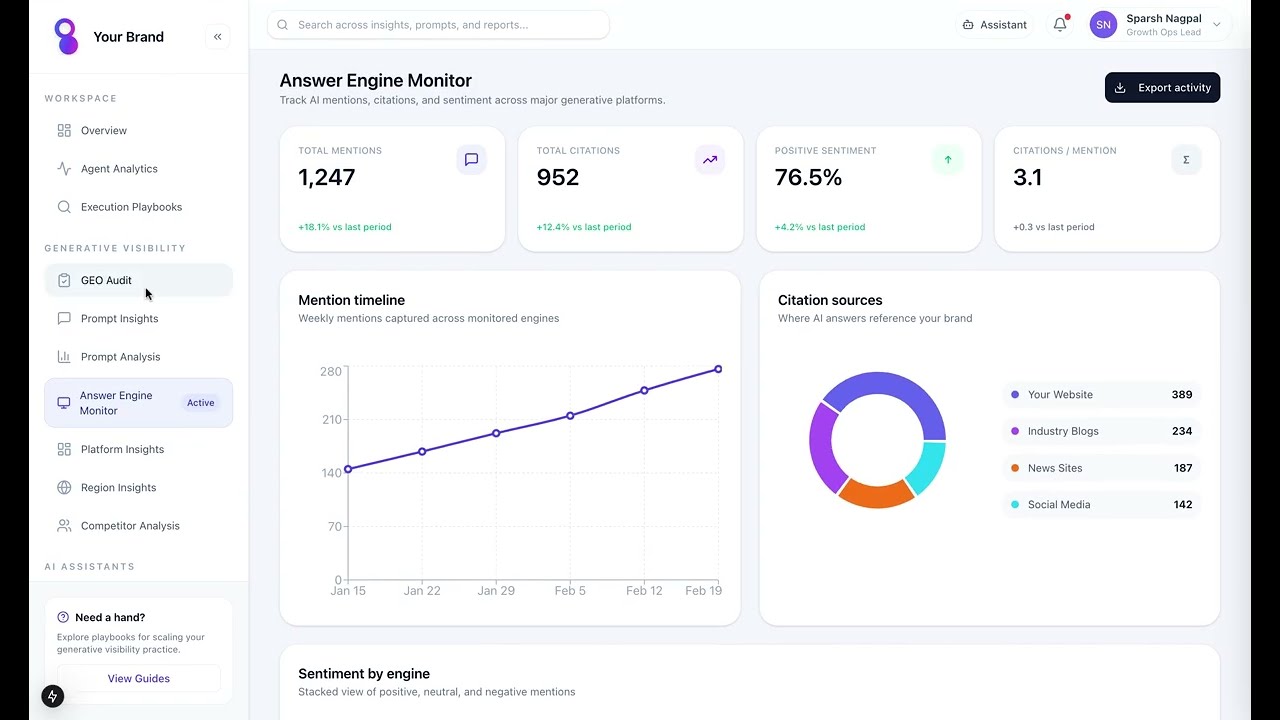The width and height of the screenshot is (1280, 720).
Task: Click the SN user avatar
Action: point(1103,25)
